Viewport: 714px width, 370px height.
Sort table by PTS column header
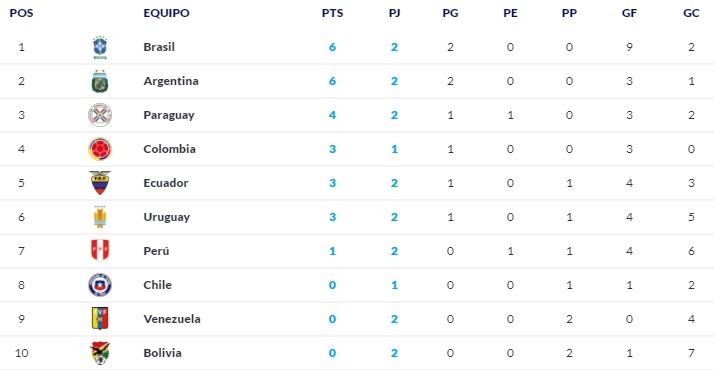tap(332, 13)
